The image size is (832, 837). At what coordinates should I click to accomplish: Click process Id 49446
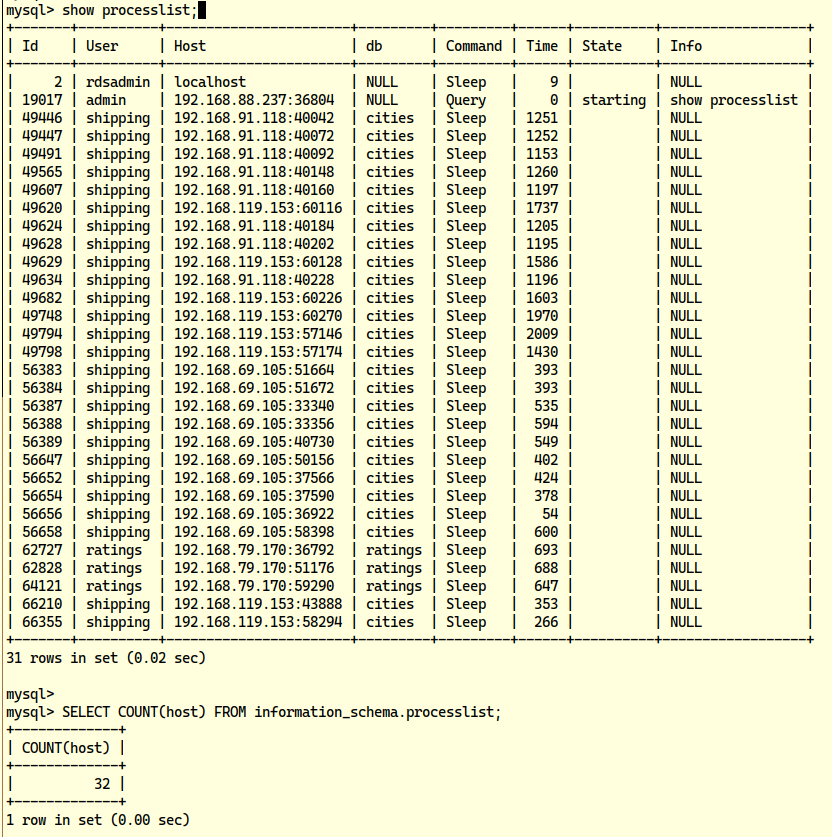pyautogui.click(x=42, y=118)
